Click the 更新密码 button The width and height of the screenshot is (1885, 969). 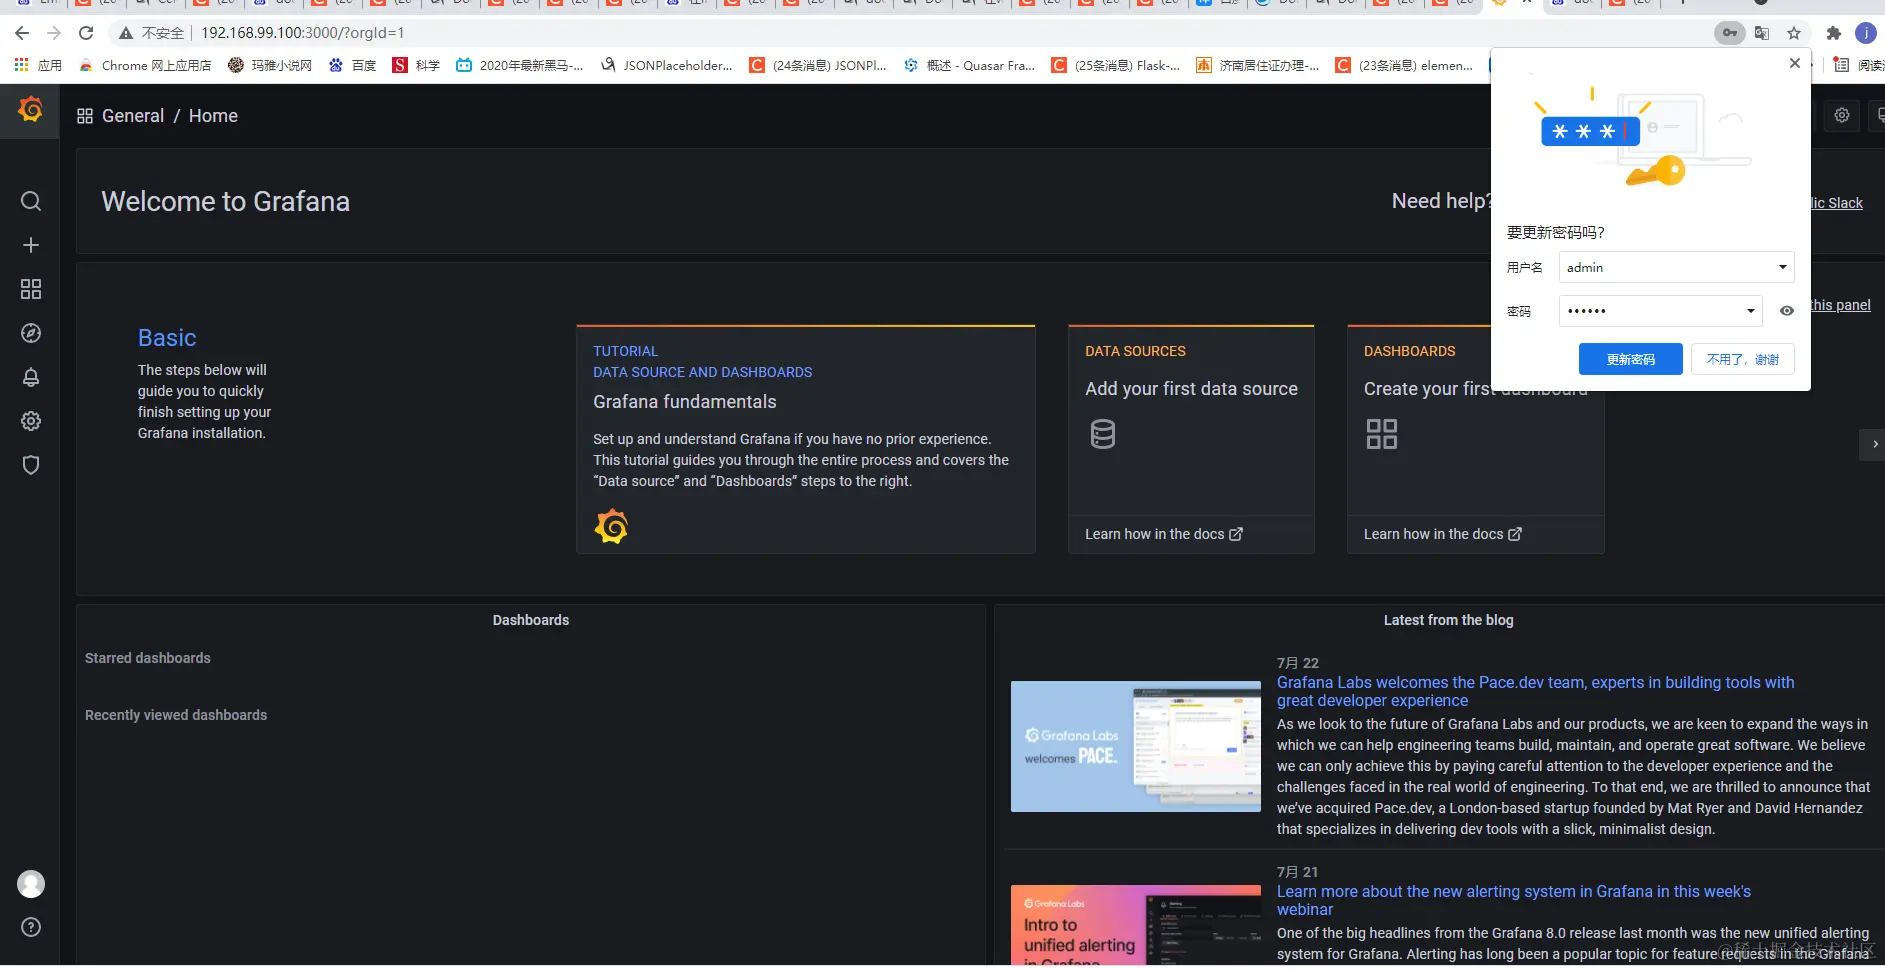(1630, 359)
